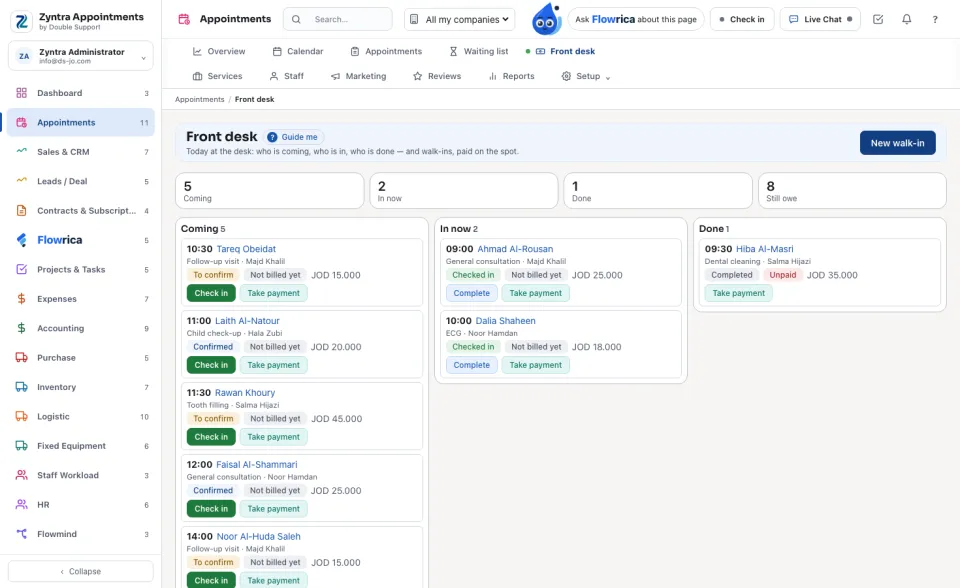
Task: Open the Waiting list tab
Action: click(479, 51)
